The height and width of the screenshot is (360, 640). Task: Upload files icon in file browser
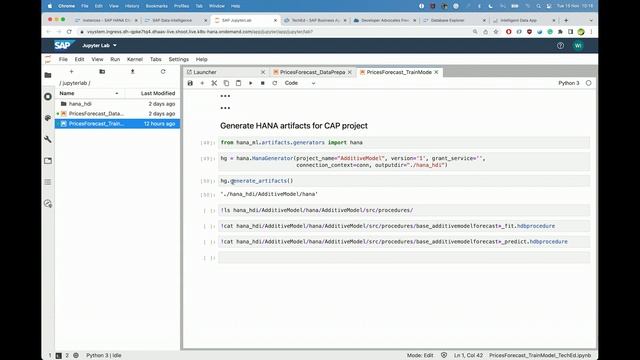[133, 71]
